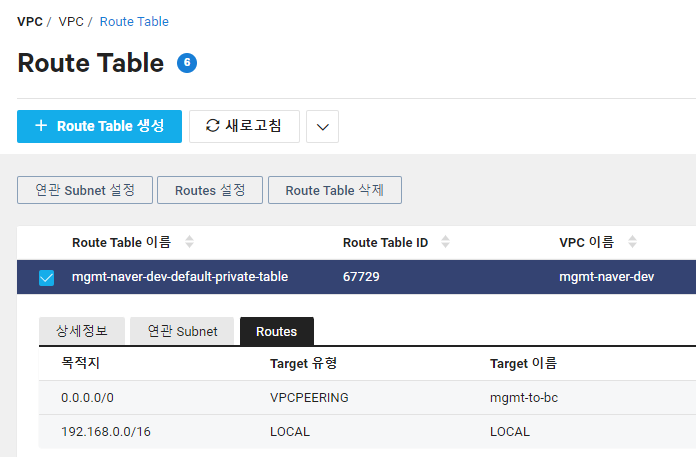
Task: Click the route table count badge
Action: point(187,63)
